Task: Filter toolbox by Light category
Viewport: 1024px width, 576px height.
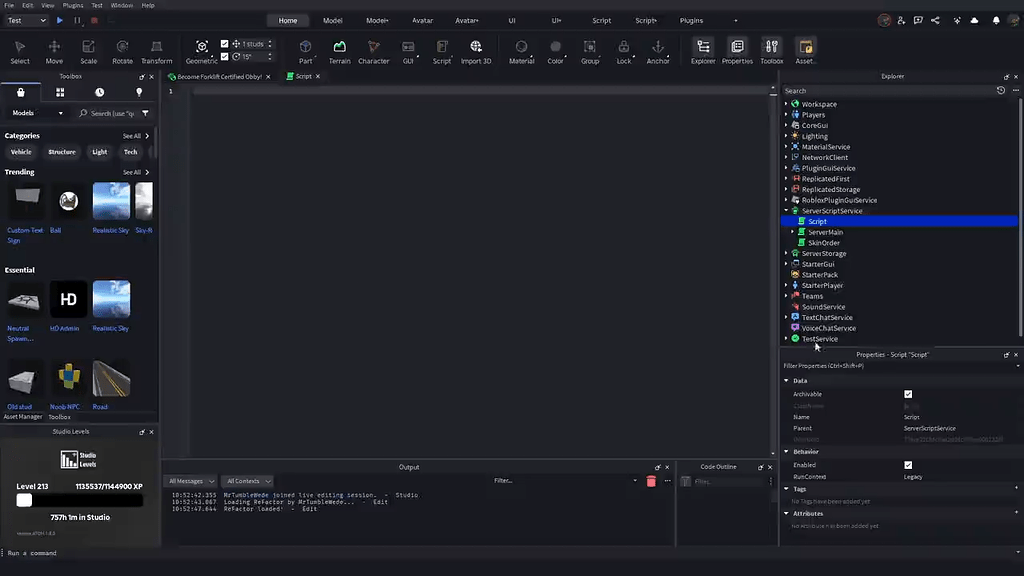Action: [99, 152]
